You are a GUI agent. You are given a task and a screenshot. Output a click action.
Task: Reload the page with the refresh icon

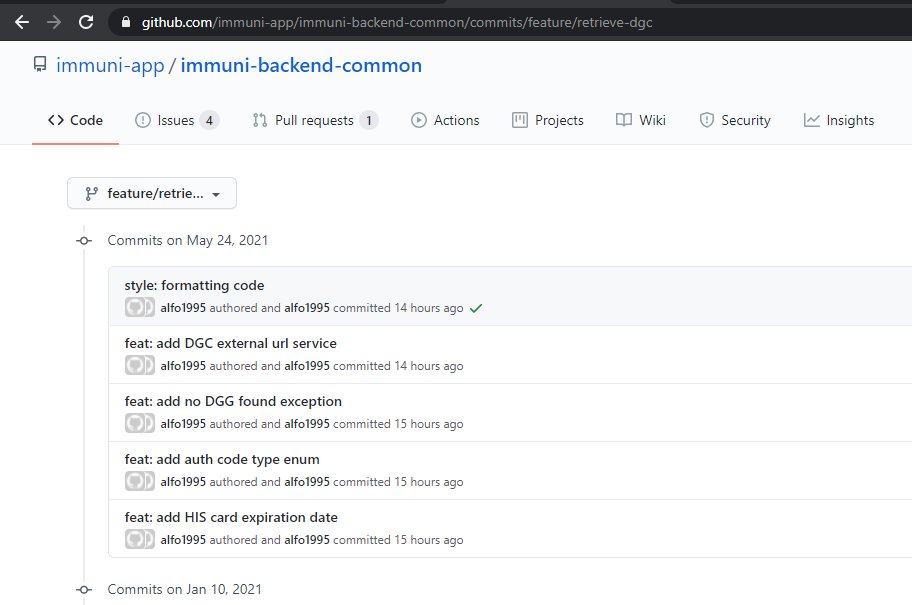86,22
